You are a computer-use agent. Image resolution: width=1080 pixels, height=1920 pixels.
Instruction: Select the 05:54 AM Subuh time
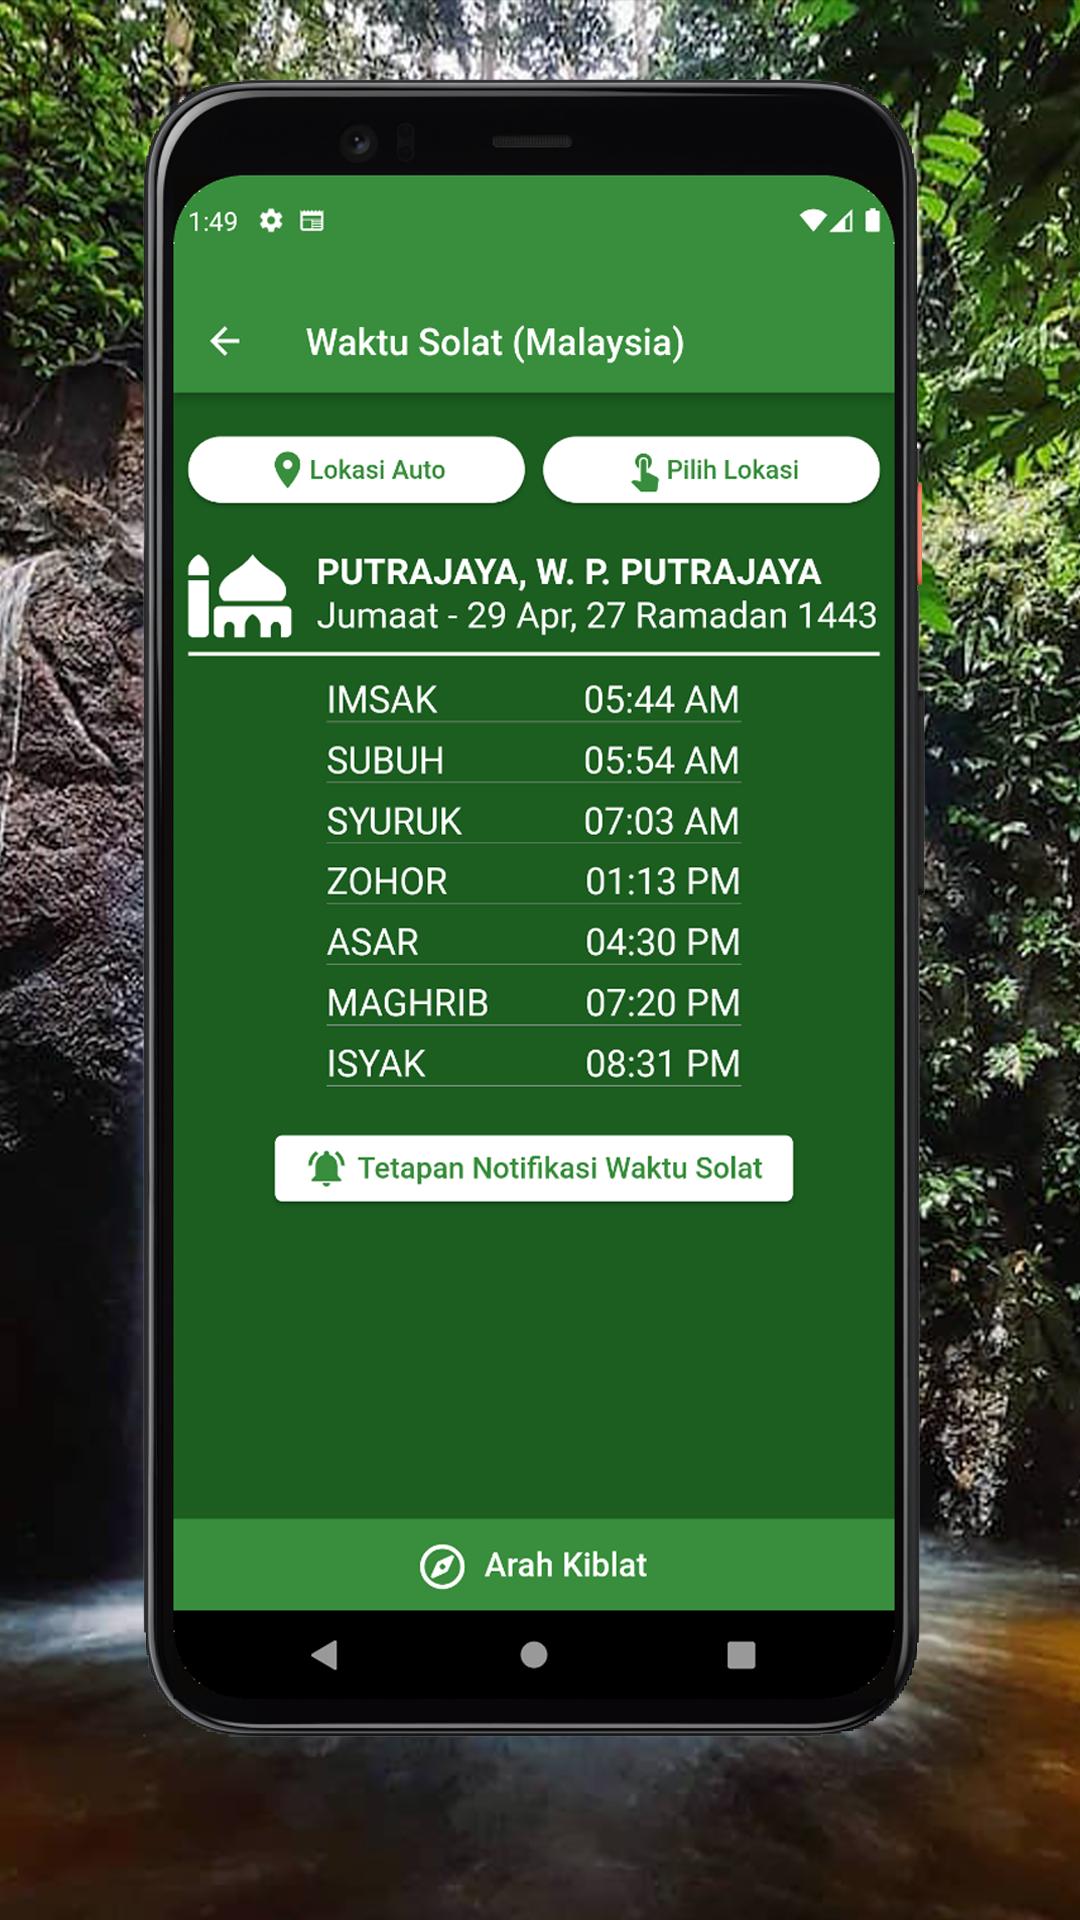[x=661, y=761]
